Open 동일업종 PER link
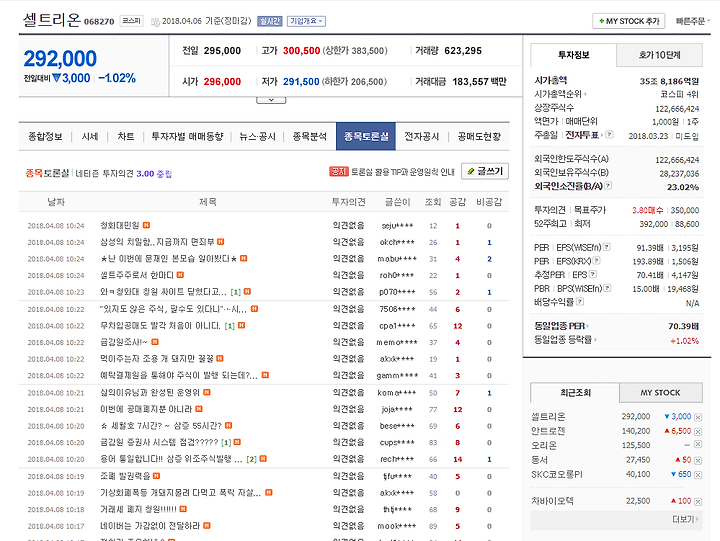Image resolution: width=720 pixels, height=541 pixels. (x=561, y=326)
